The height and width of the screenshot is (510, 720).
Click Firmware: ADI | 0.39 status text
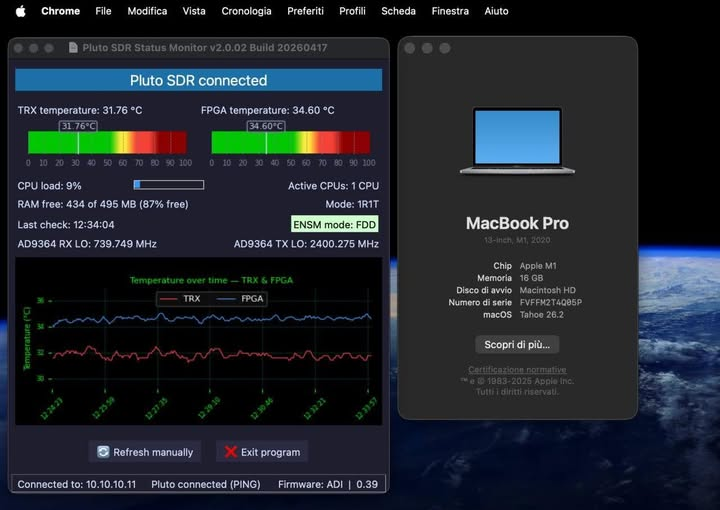328,484
